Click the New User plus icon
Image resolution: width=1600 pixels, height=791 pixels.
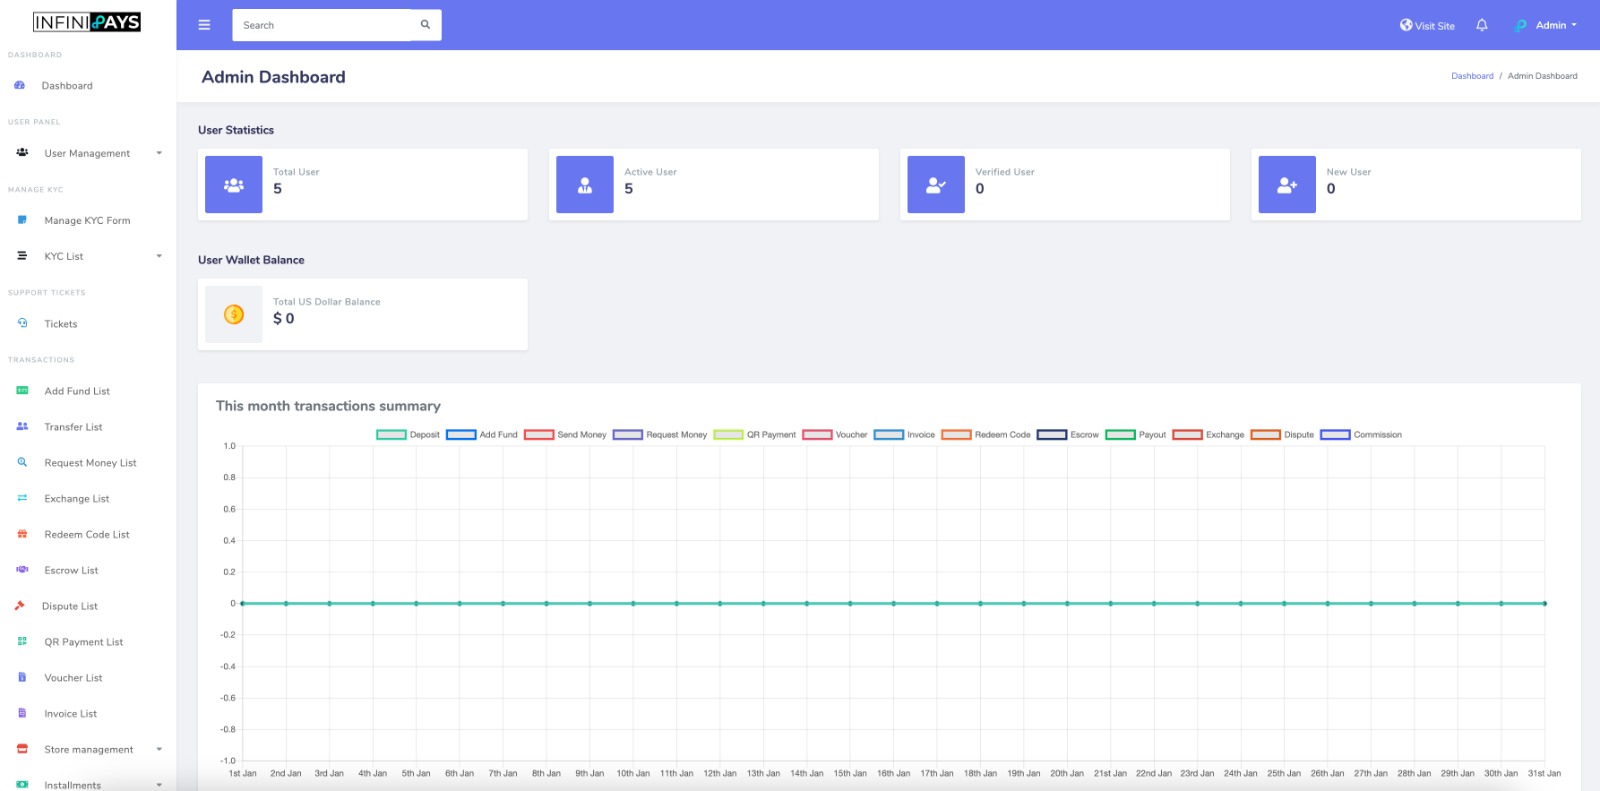pyautogui.click(x=1287, y=185)
